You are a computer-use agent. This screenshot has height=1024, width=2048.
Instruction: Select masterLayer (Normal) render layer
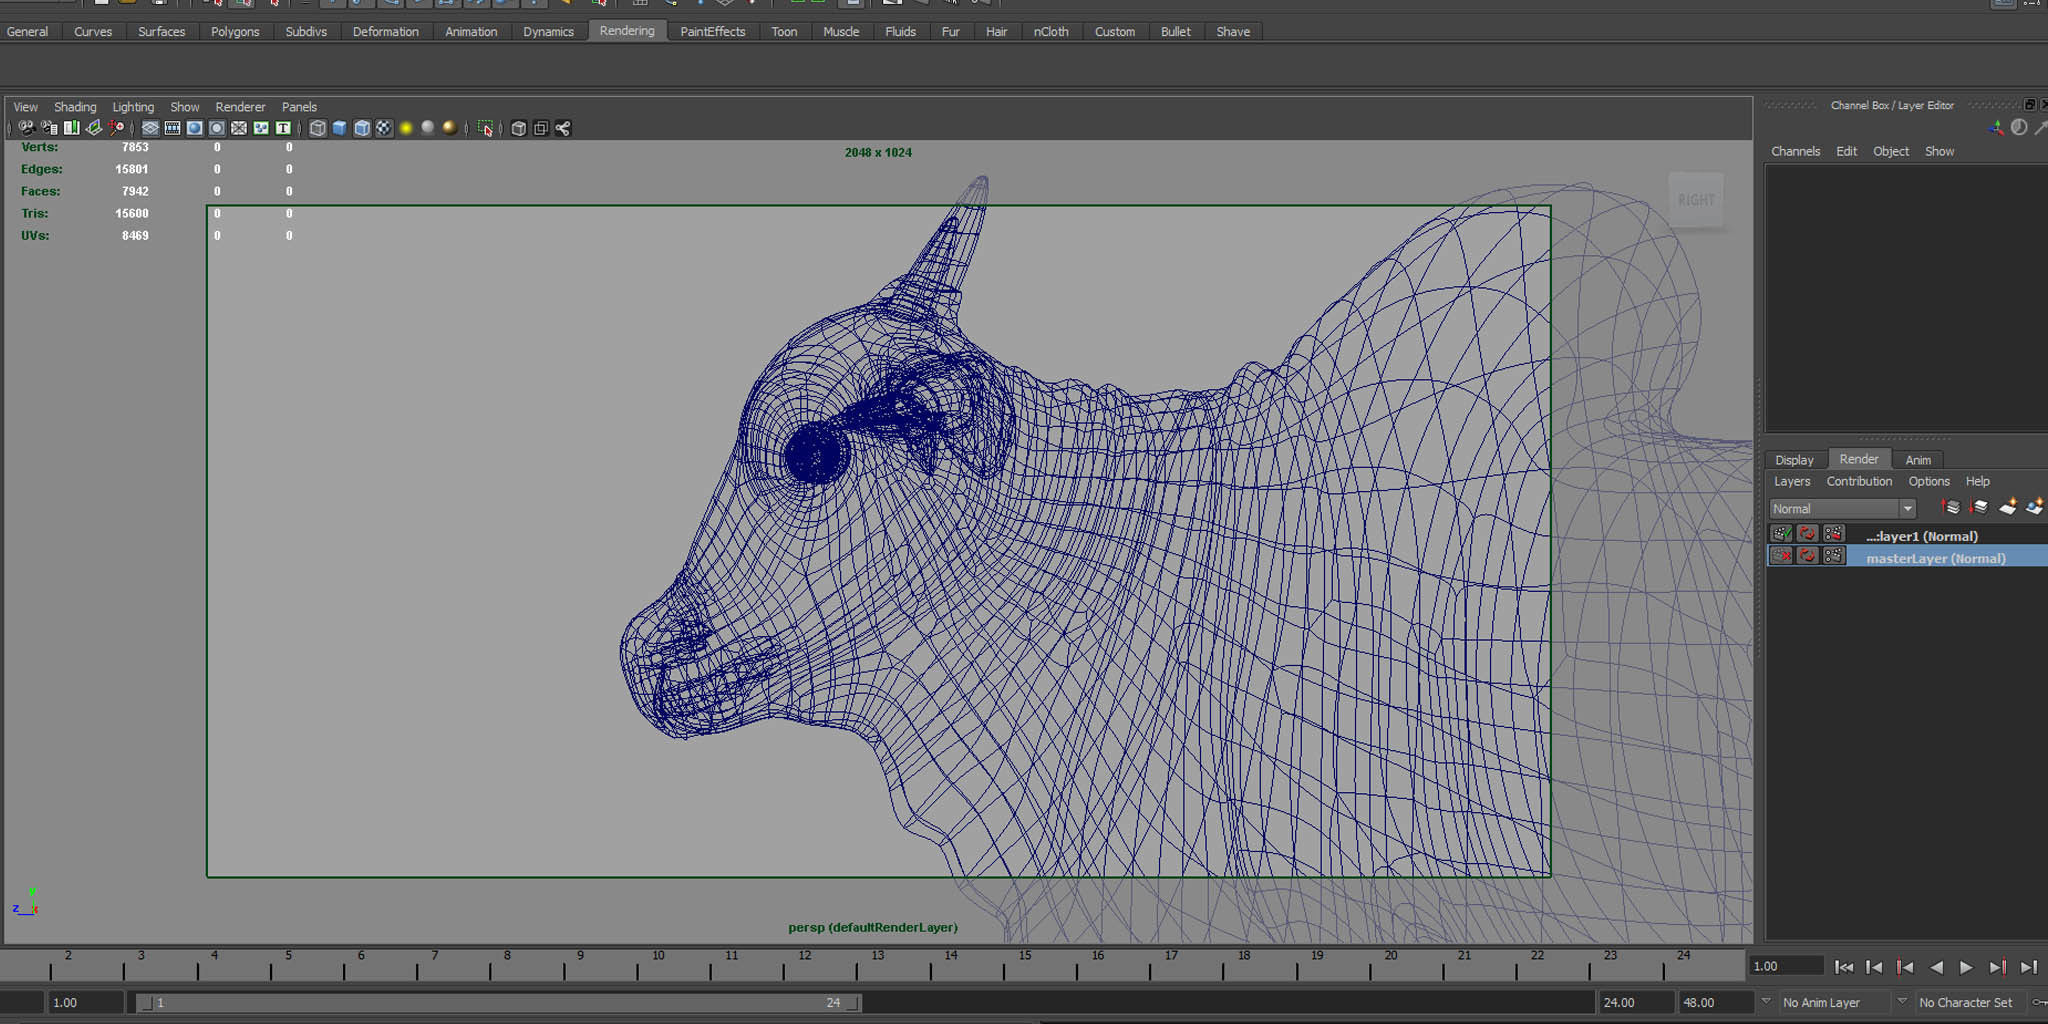point(1935,558)
